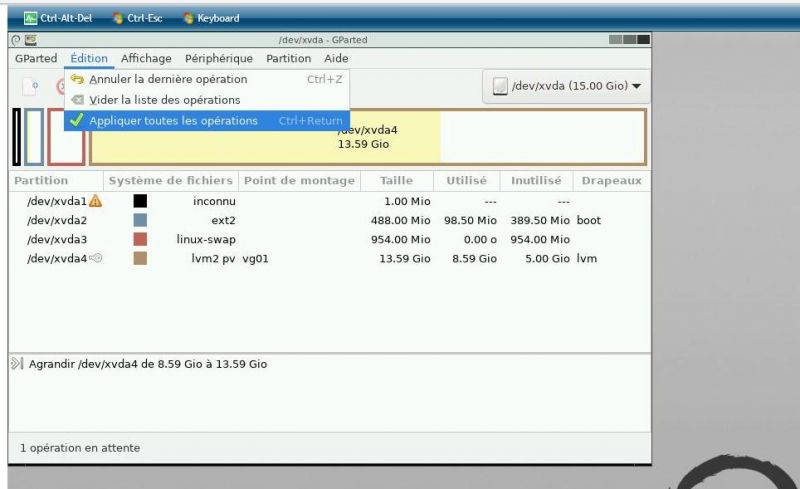Click the GParted app icon in title bar

(x=31, y=40)
